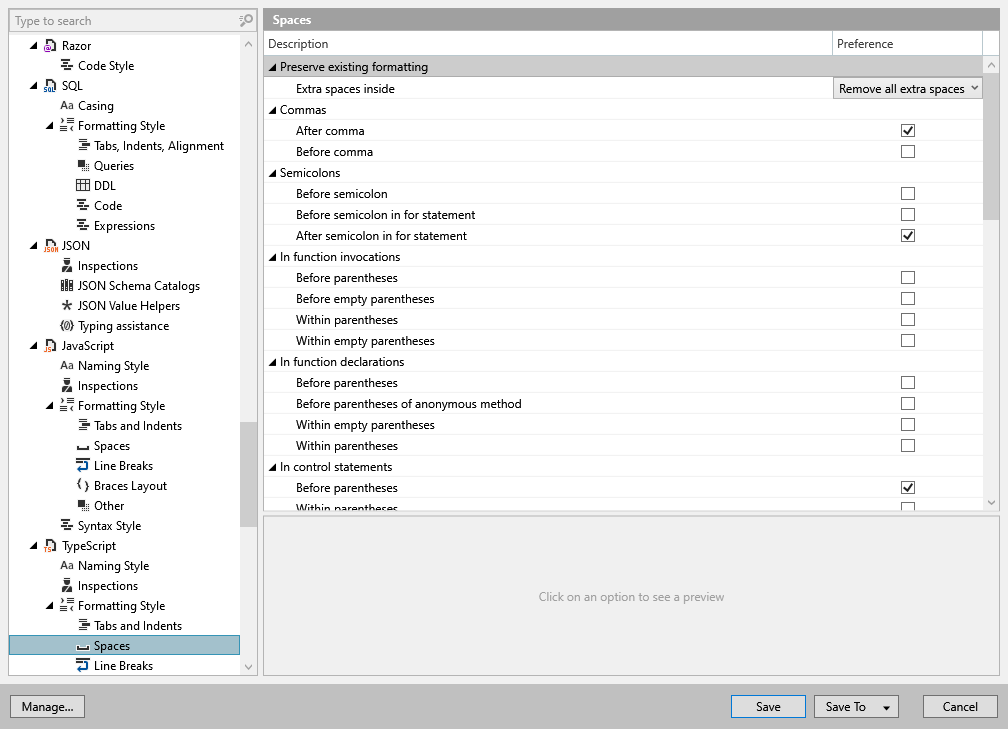Click the Braces Layout icon
This screenshot has width=1008, height=729.
pyautogui.click(x=83, y=485)
